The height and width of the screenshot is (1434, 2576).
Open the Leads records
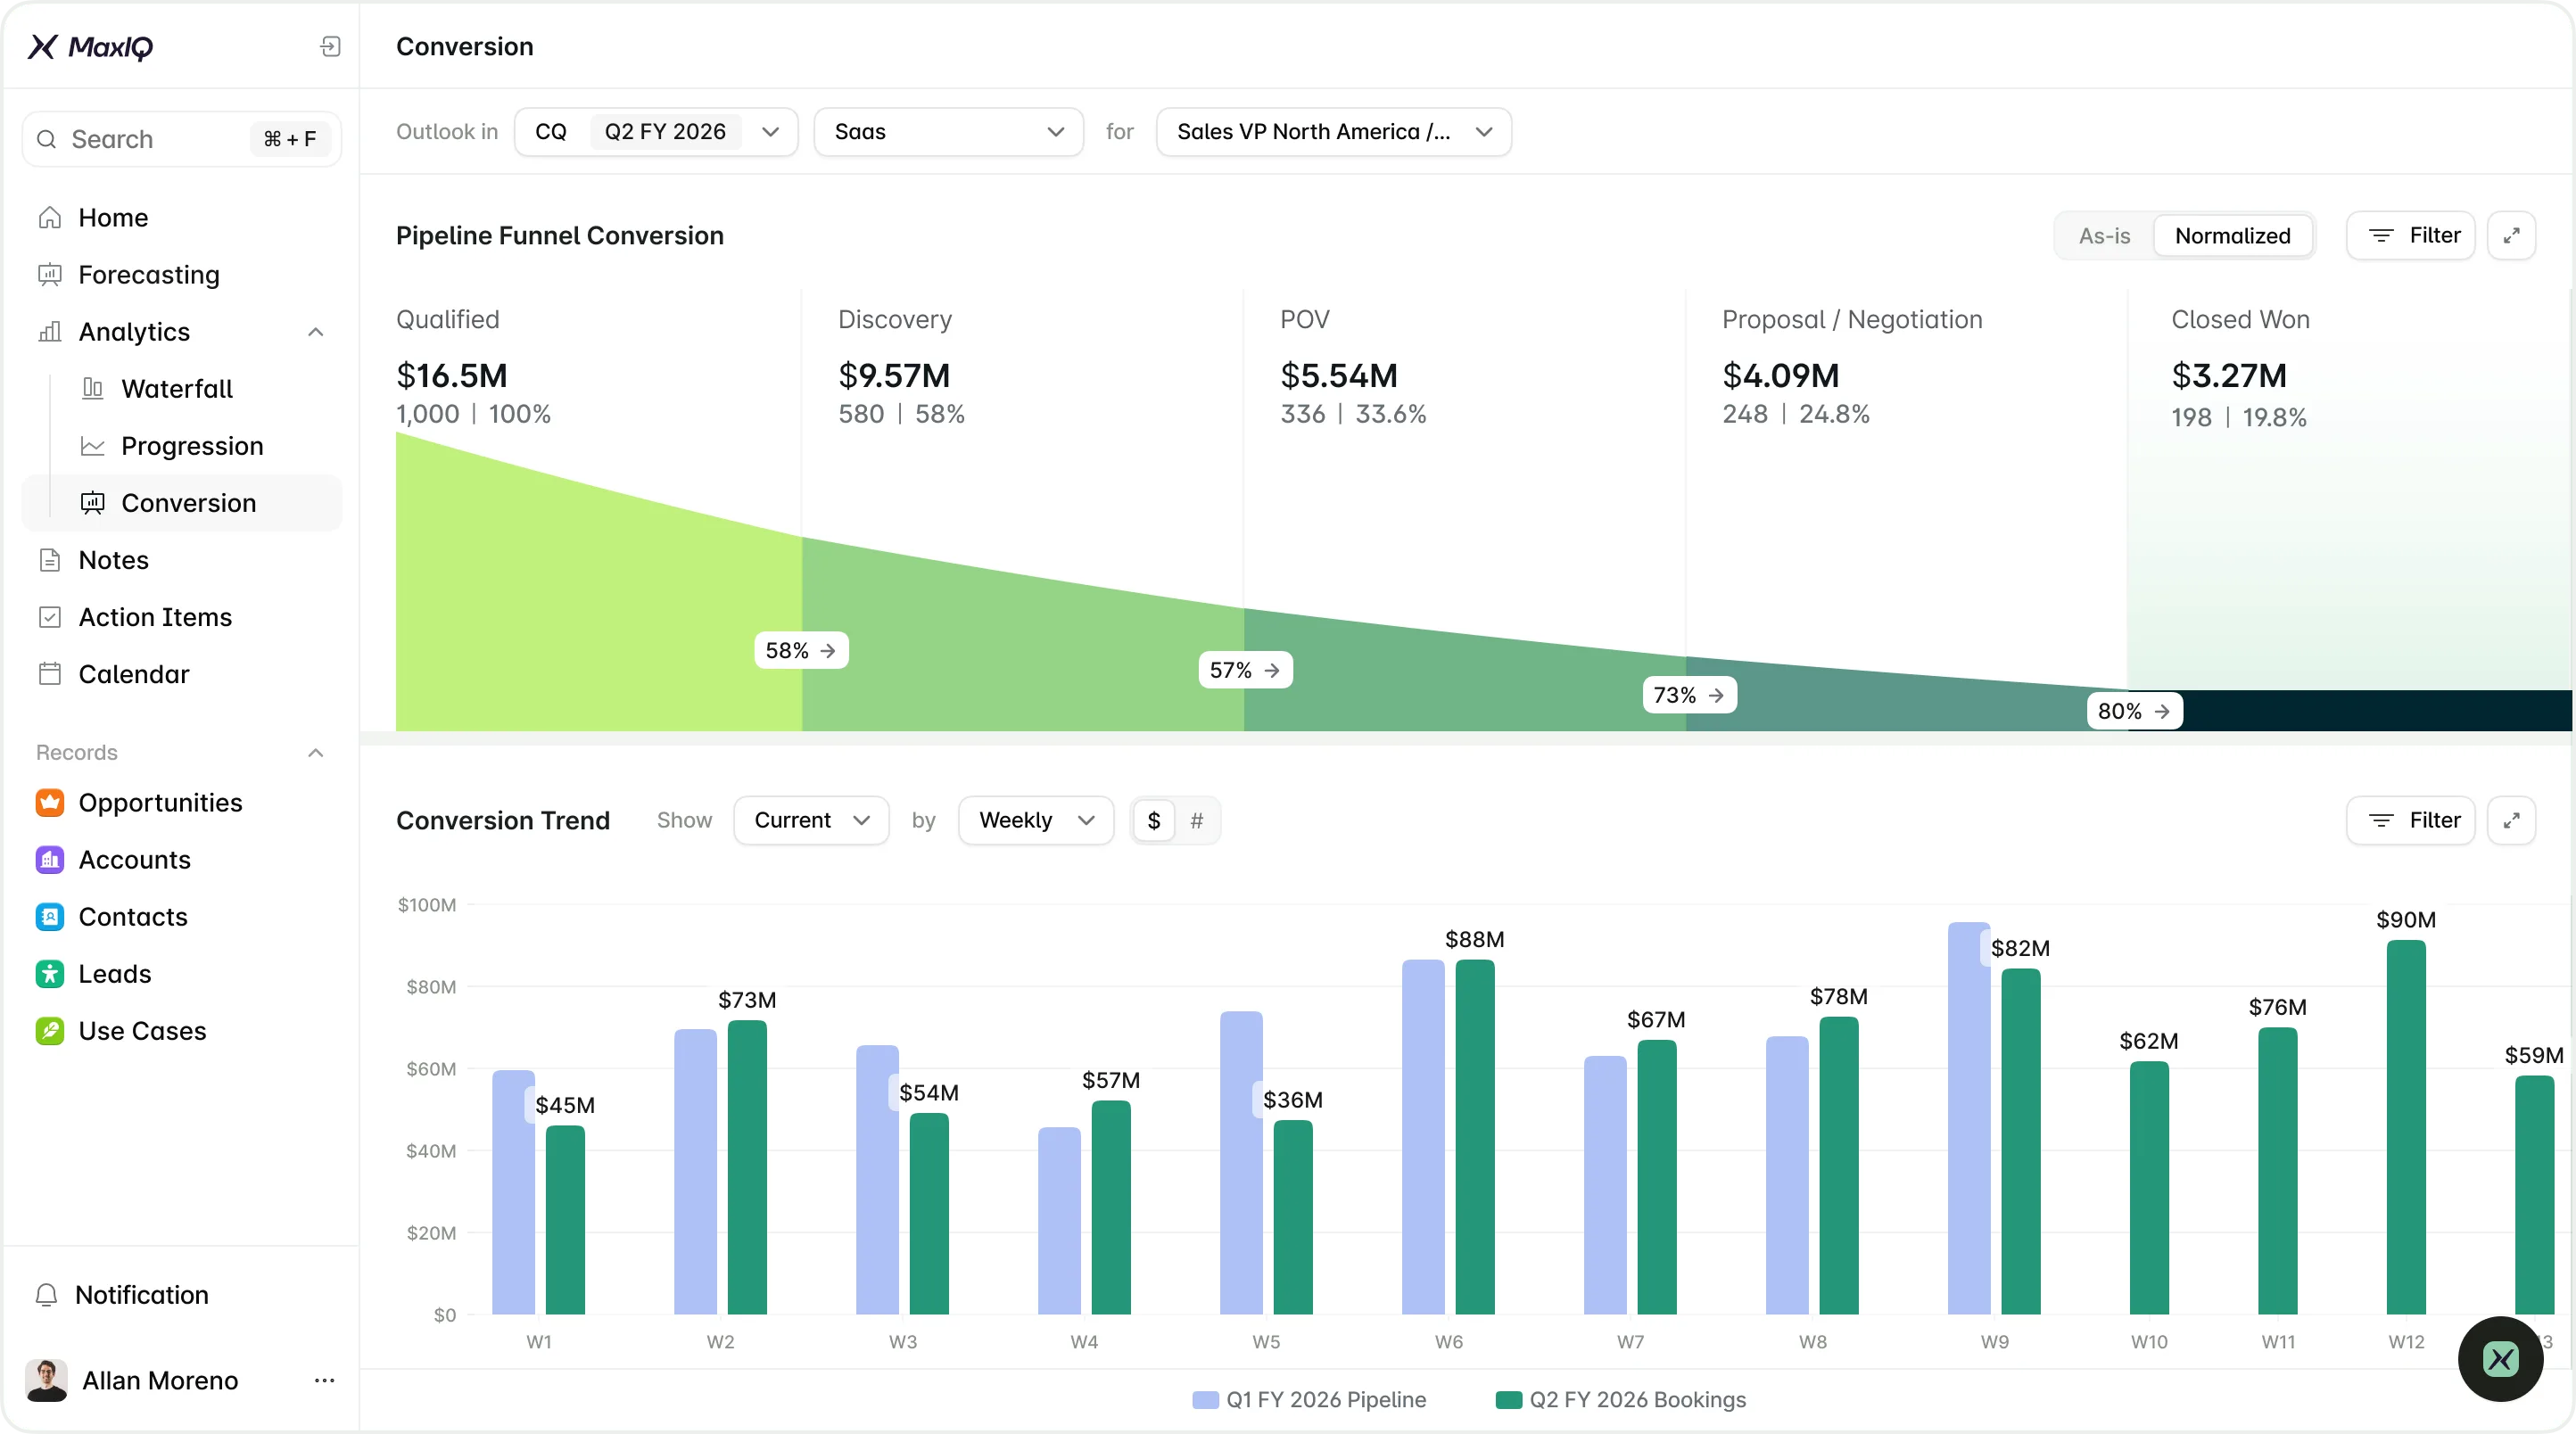click(181, 974)
